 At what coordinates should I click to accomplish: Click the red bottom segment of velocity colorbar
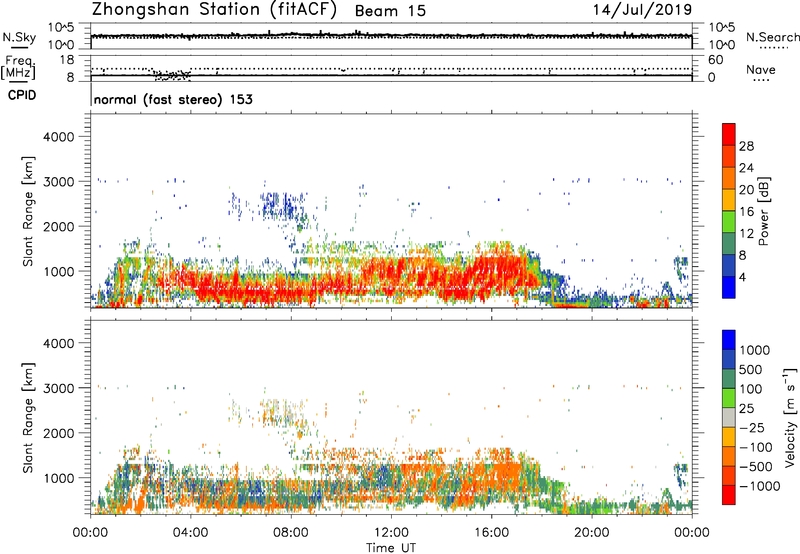click(729, 495)
